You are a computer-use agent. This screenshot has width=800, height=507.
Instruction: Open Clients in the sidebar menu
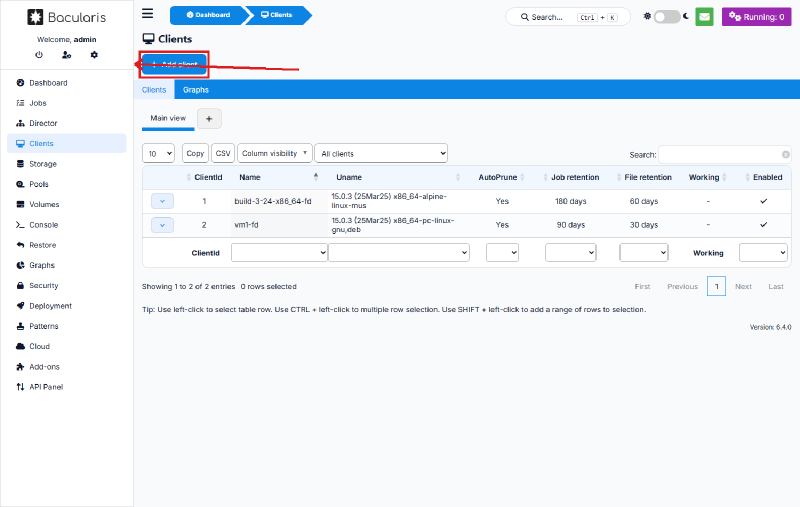(x=67, y=143)
